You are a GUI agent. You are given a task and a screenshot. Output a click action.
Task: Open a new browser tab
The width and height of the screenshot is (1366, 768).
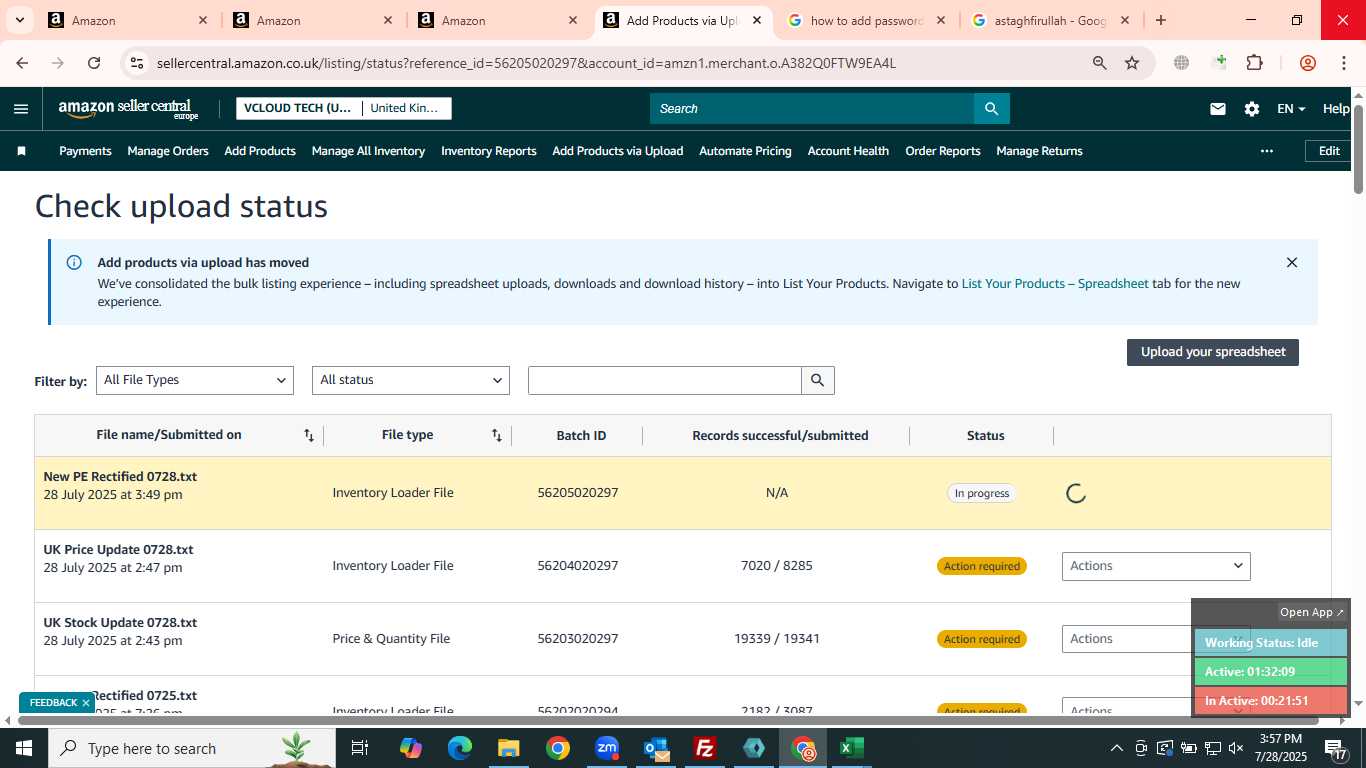(1160, 20)
